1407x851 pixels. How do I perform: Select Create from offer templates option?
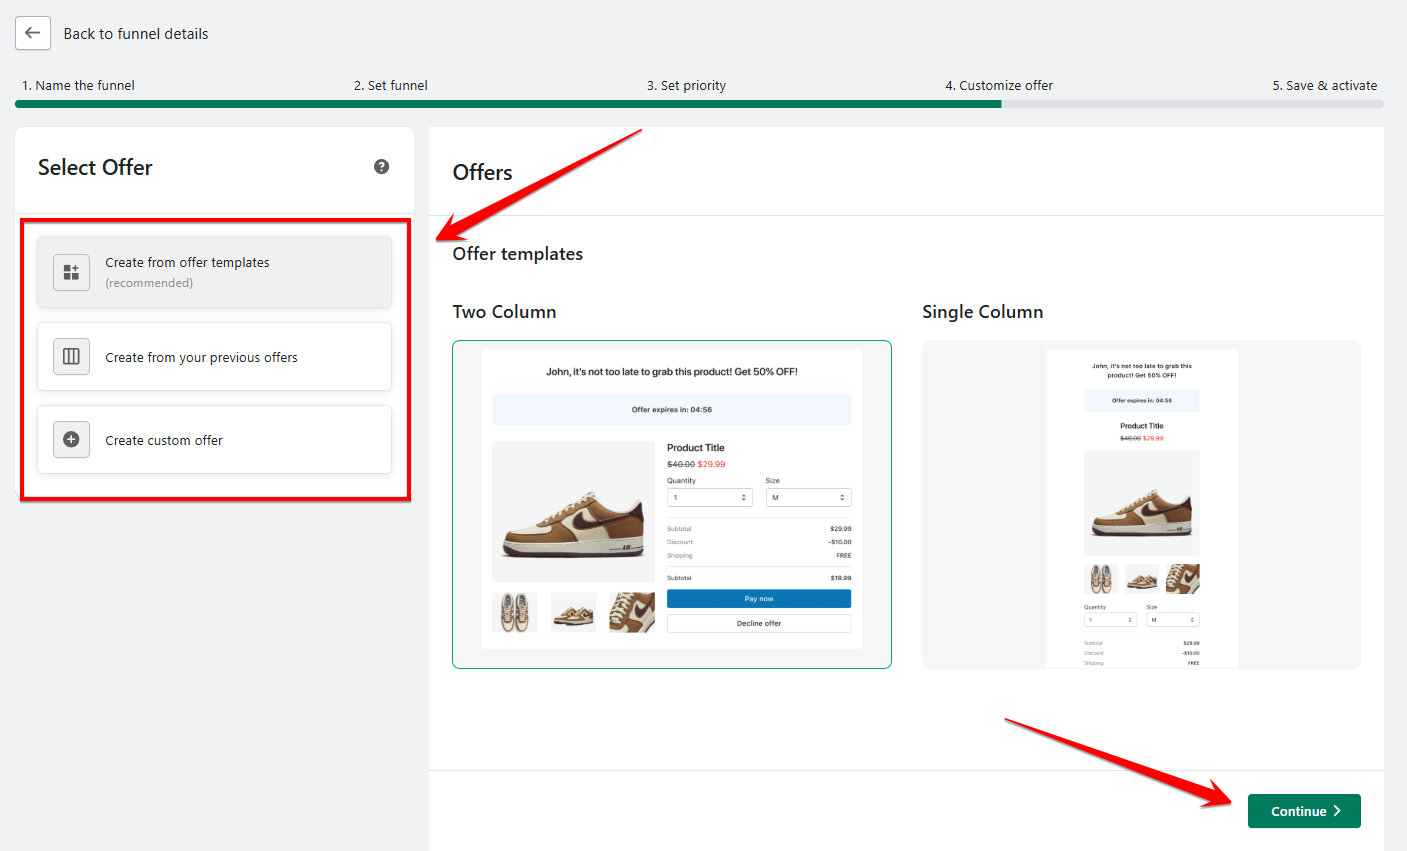coord(214,272)
